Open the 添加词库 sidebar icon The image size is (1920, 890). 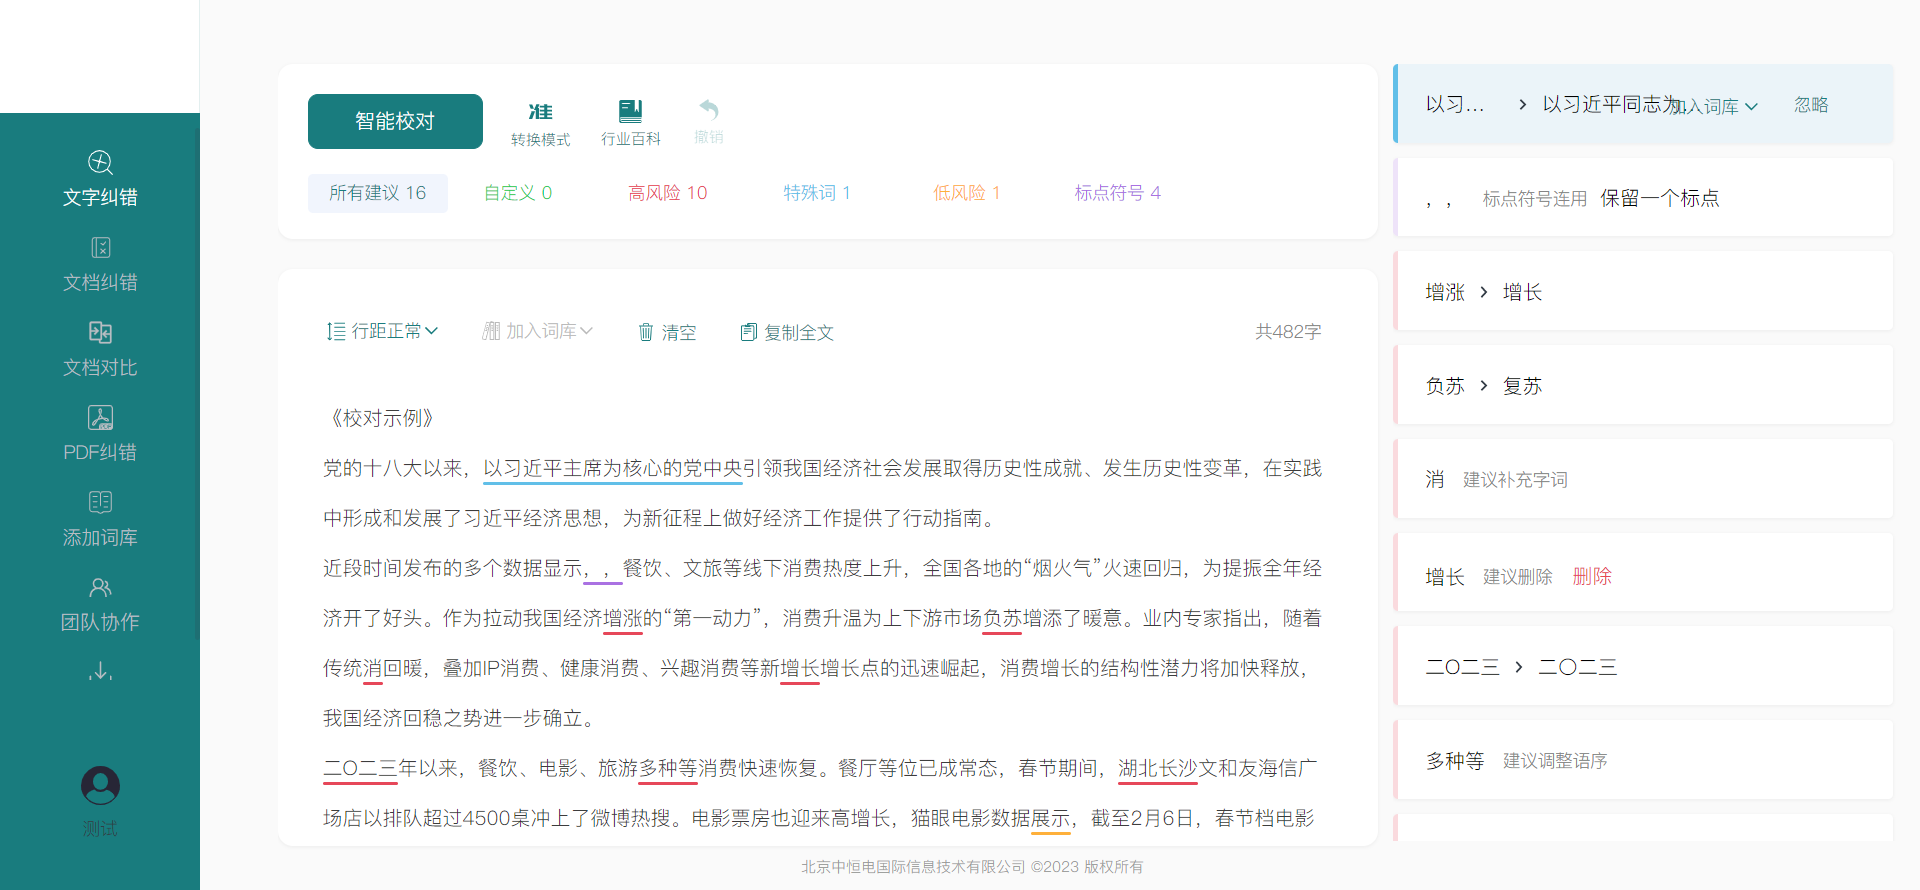tap(100, 502)
